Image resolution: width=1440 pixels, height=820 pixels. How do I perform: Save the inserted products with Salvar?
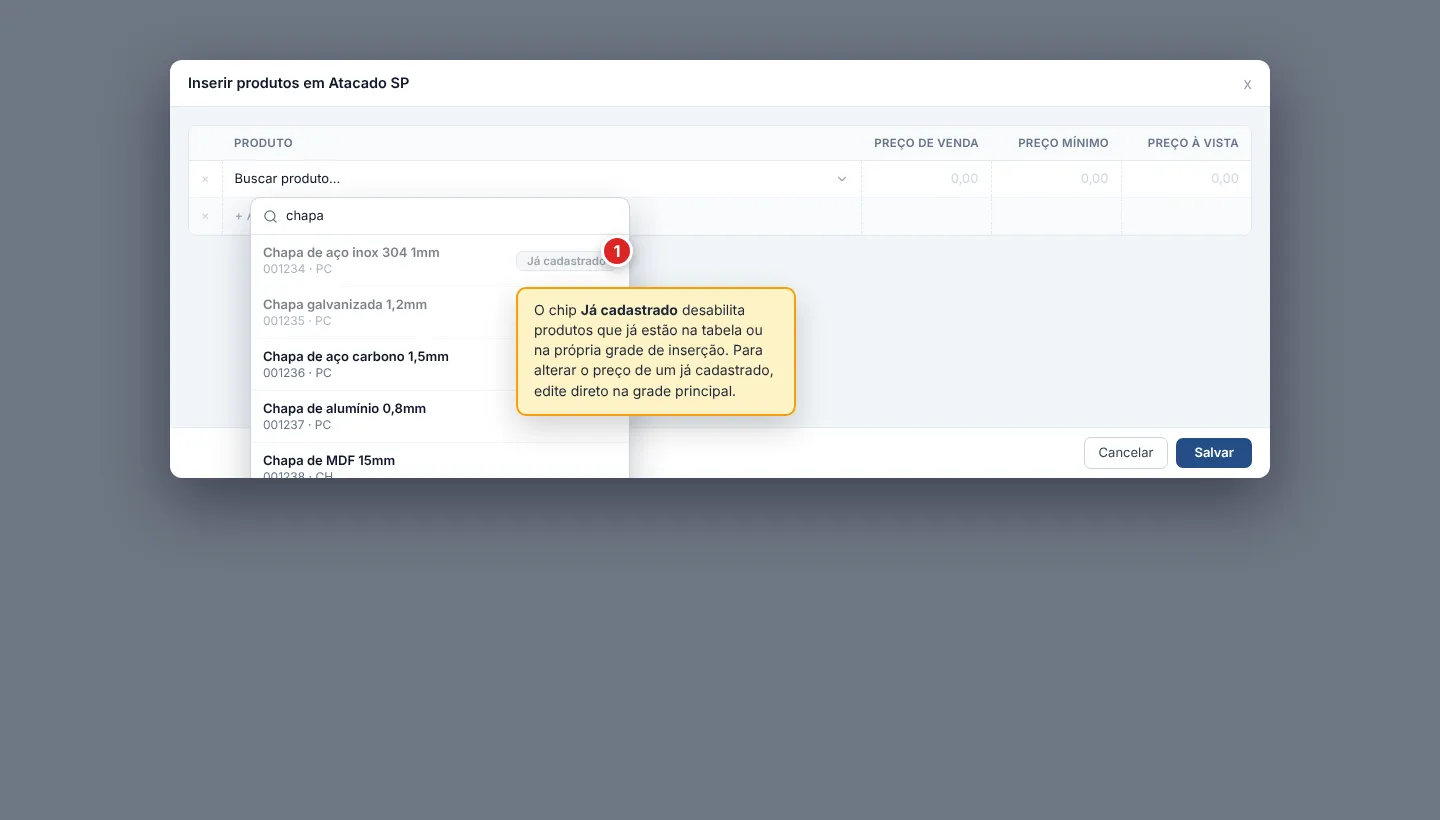tap(1214, 453)
